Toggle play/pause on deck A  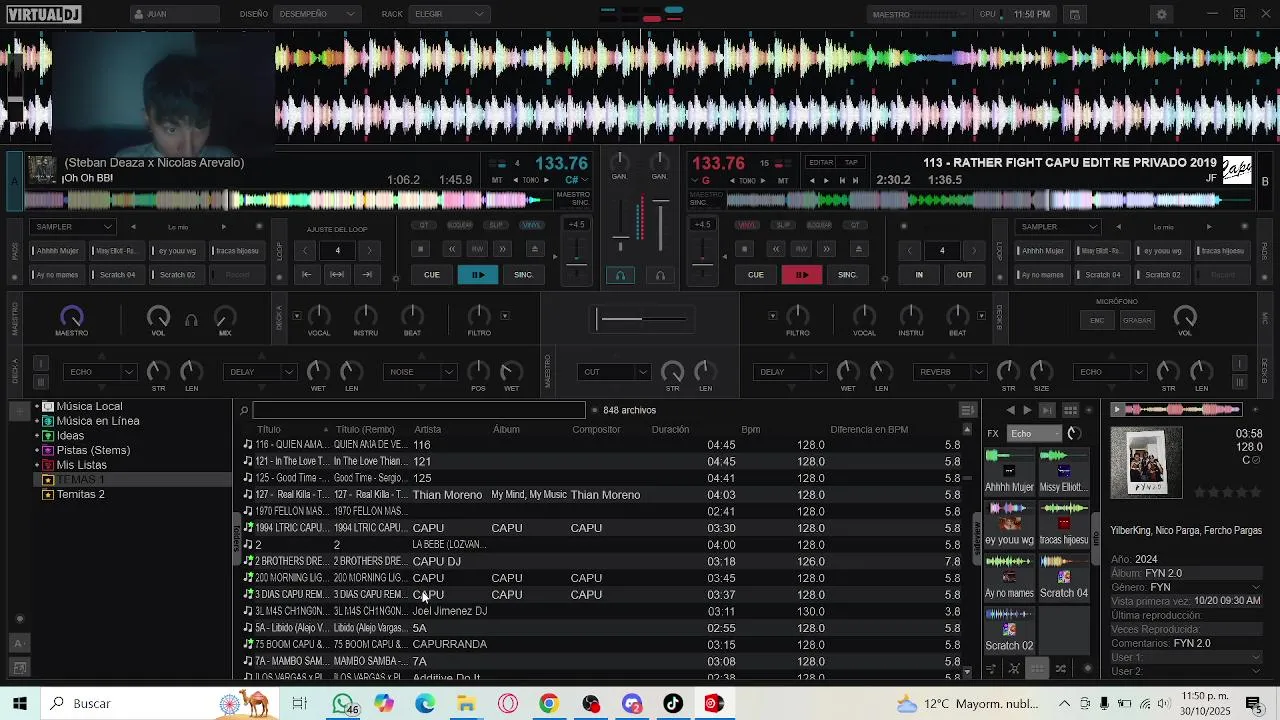(x=478, y=275)
